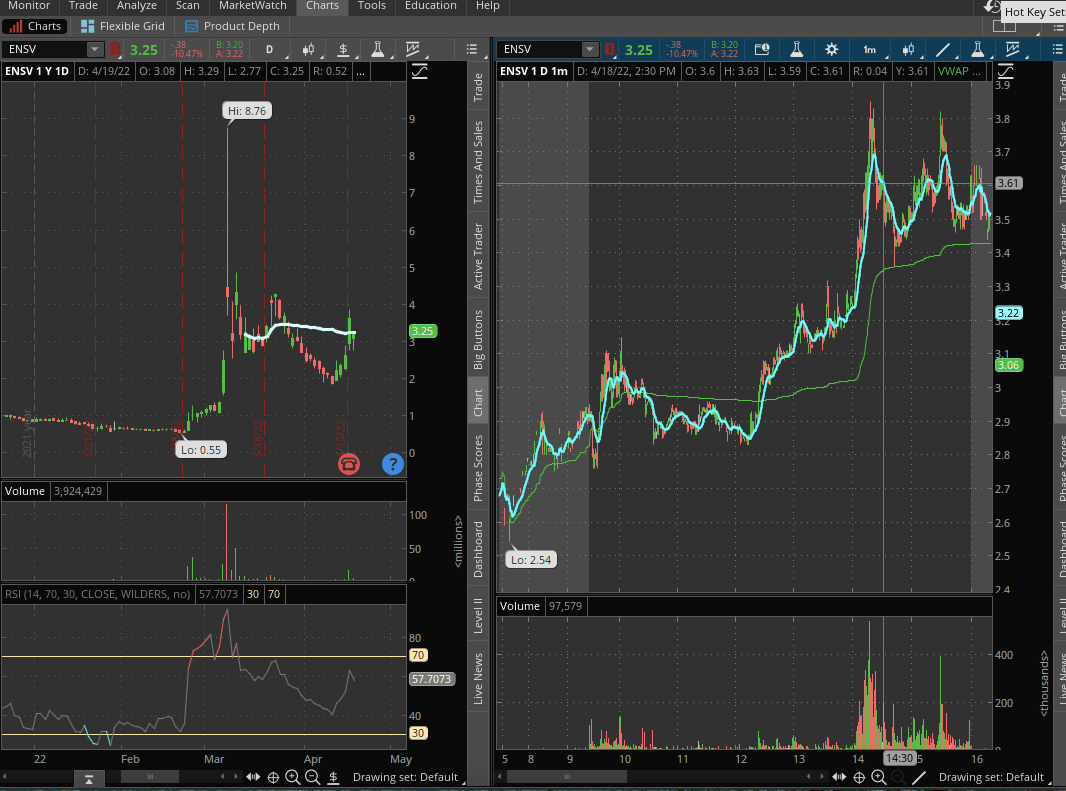Select the drawing line tool in right toolbar
This screenshot has height=791, width=1066.
coord(942,49)
